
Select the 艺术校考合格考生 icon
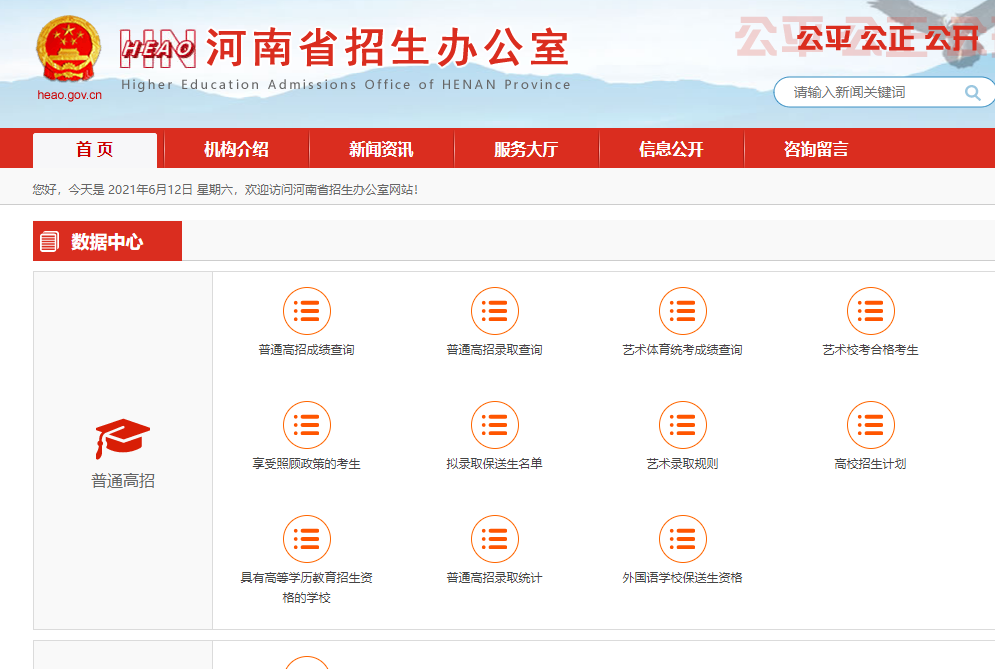870,312
